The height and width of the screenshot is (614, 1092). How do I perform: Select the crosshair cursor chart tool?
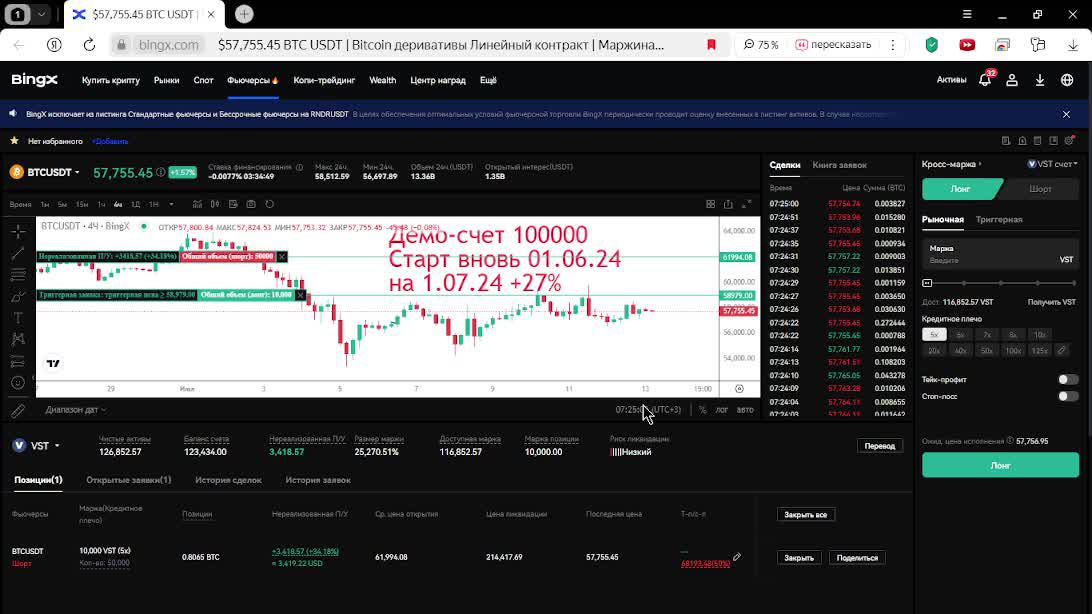(x=18, y=231)
